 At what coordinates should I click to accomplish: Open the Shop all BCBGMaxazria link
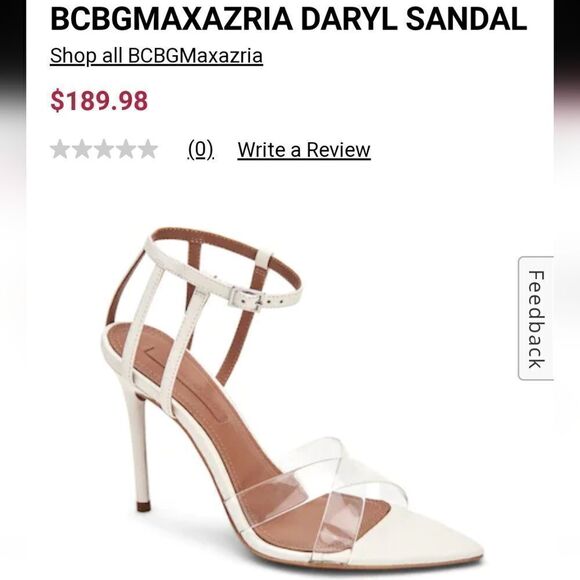pos(156,56)
